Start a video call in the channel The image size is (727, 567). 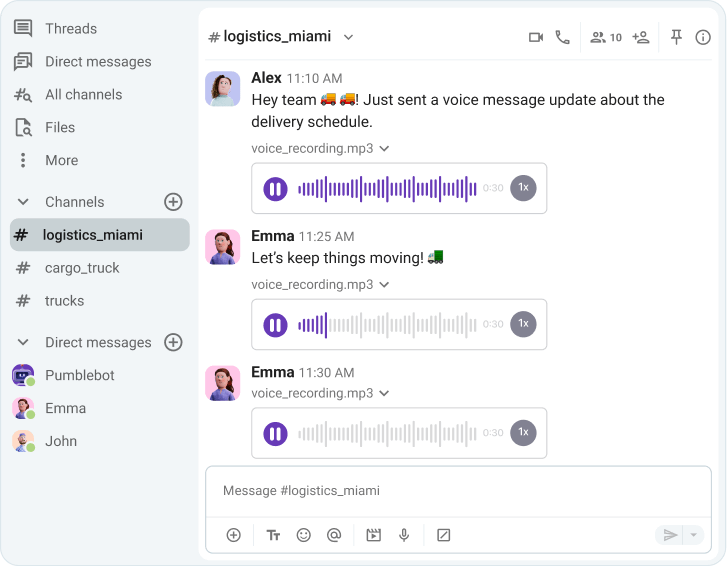[535, 37]
